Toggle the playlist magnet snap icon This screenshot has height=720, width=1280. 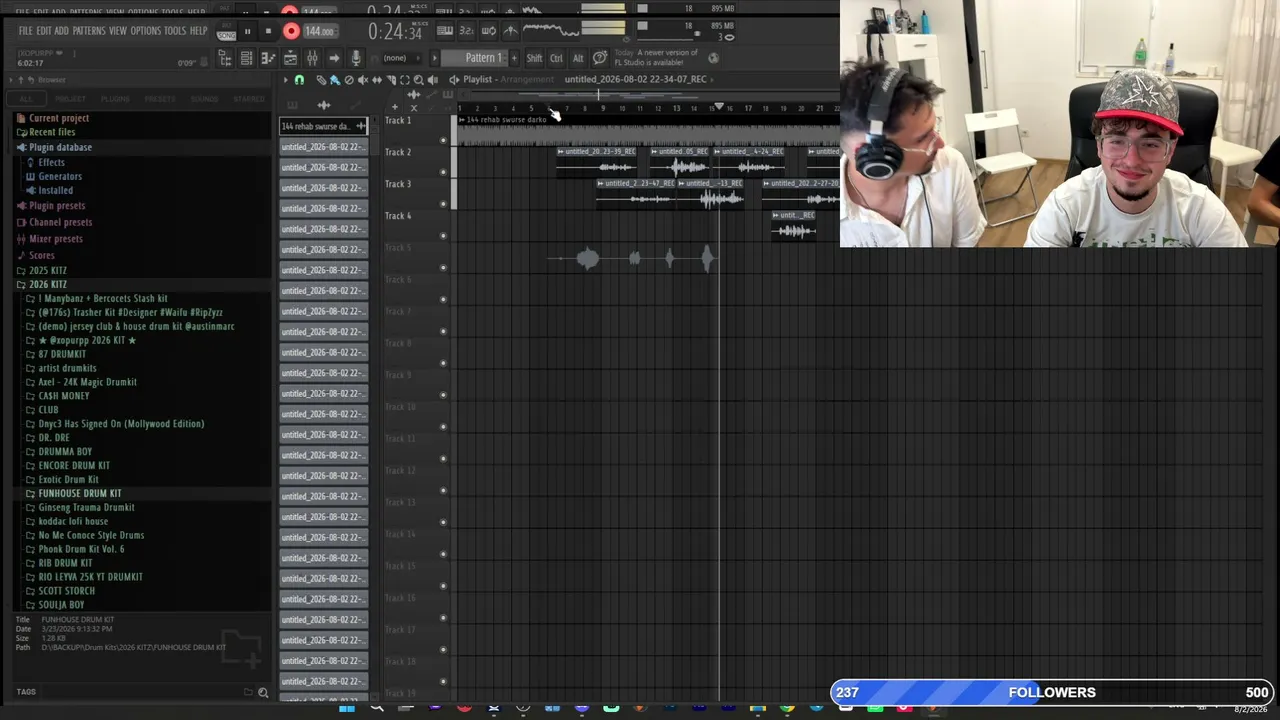point(299,80)
